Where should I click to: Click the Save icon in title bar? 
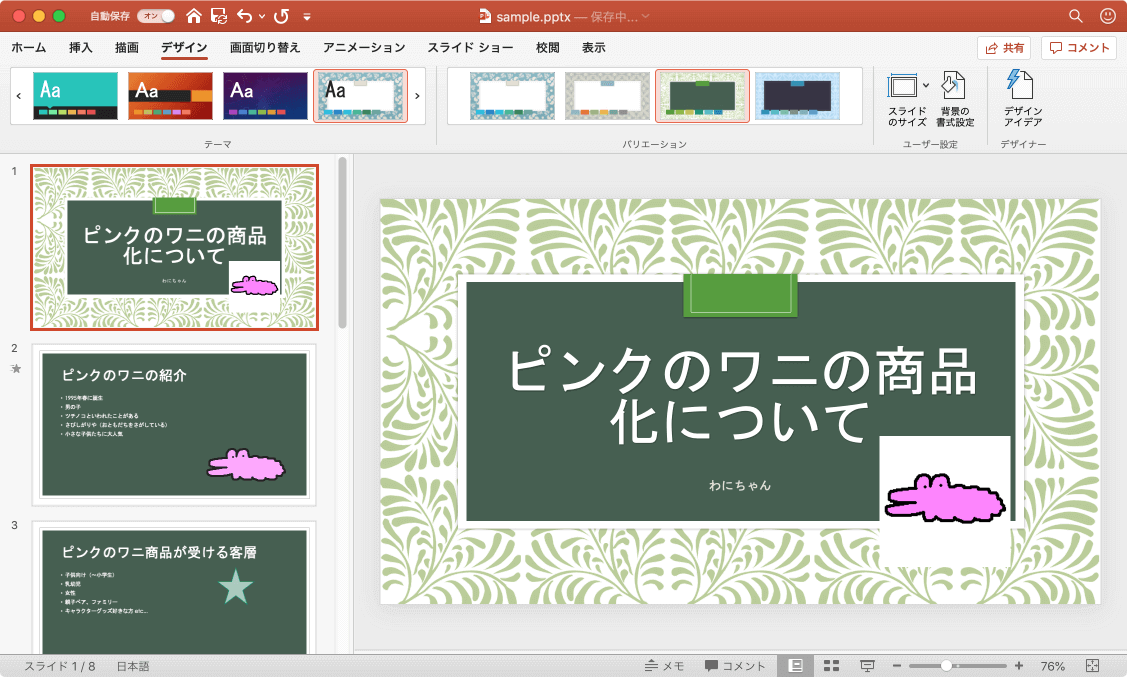[219, 16]
